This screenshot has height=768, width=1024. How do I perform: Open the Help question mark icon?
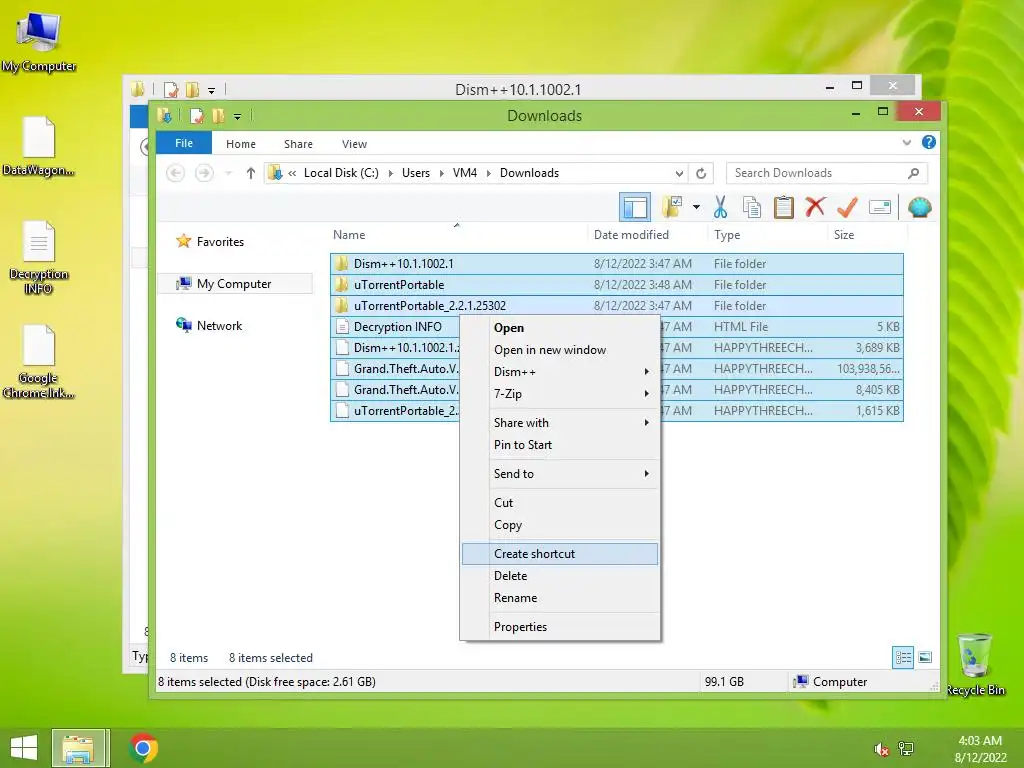point(929,142)
